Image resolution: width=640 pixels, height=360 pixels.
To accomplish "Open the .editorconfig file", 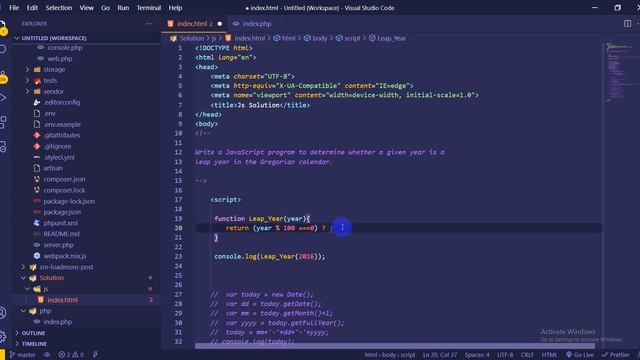I will [62, 102].
